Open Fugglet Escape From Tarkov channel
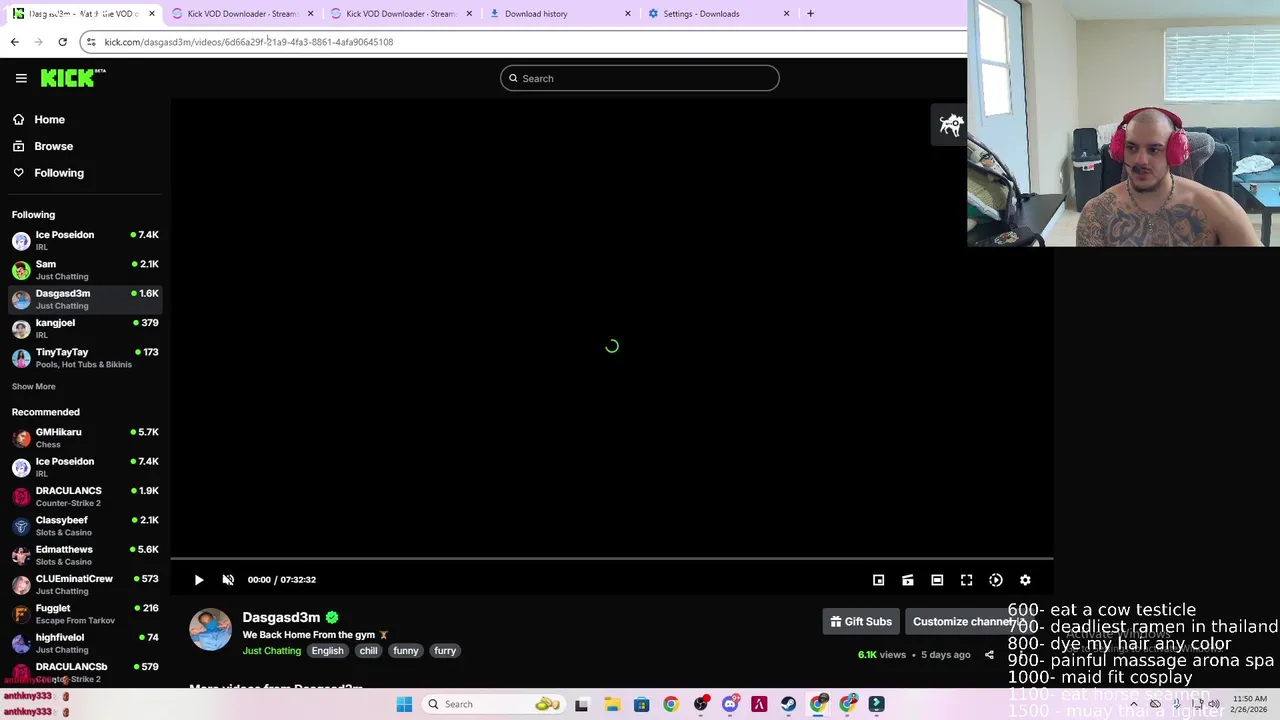 (x=85, y=614)
